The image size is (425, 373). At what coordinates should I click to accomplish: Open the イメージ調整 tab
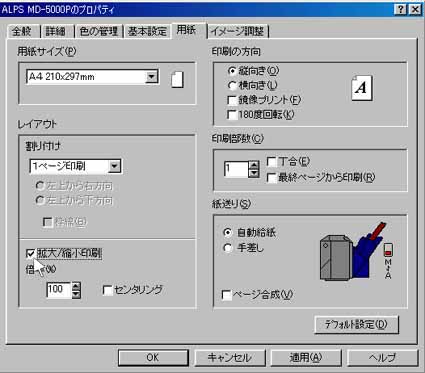[x=237, y=31]
